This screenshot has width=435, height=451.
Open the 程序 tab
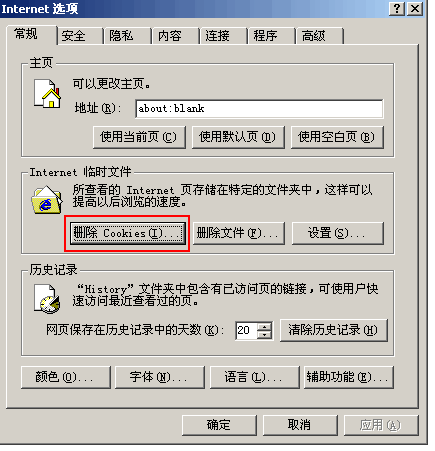point(271,36)
